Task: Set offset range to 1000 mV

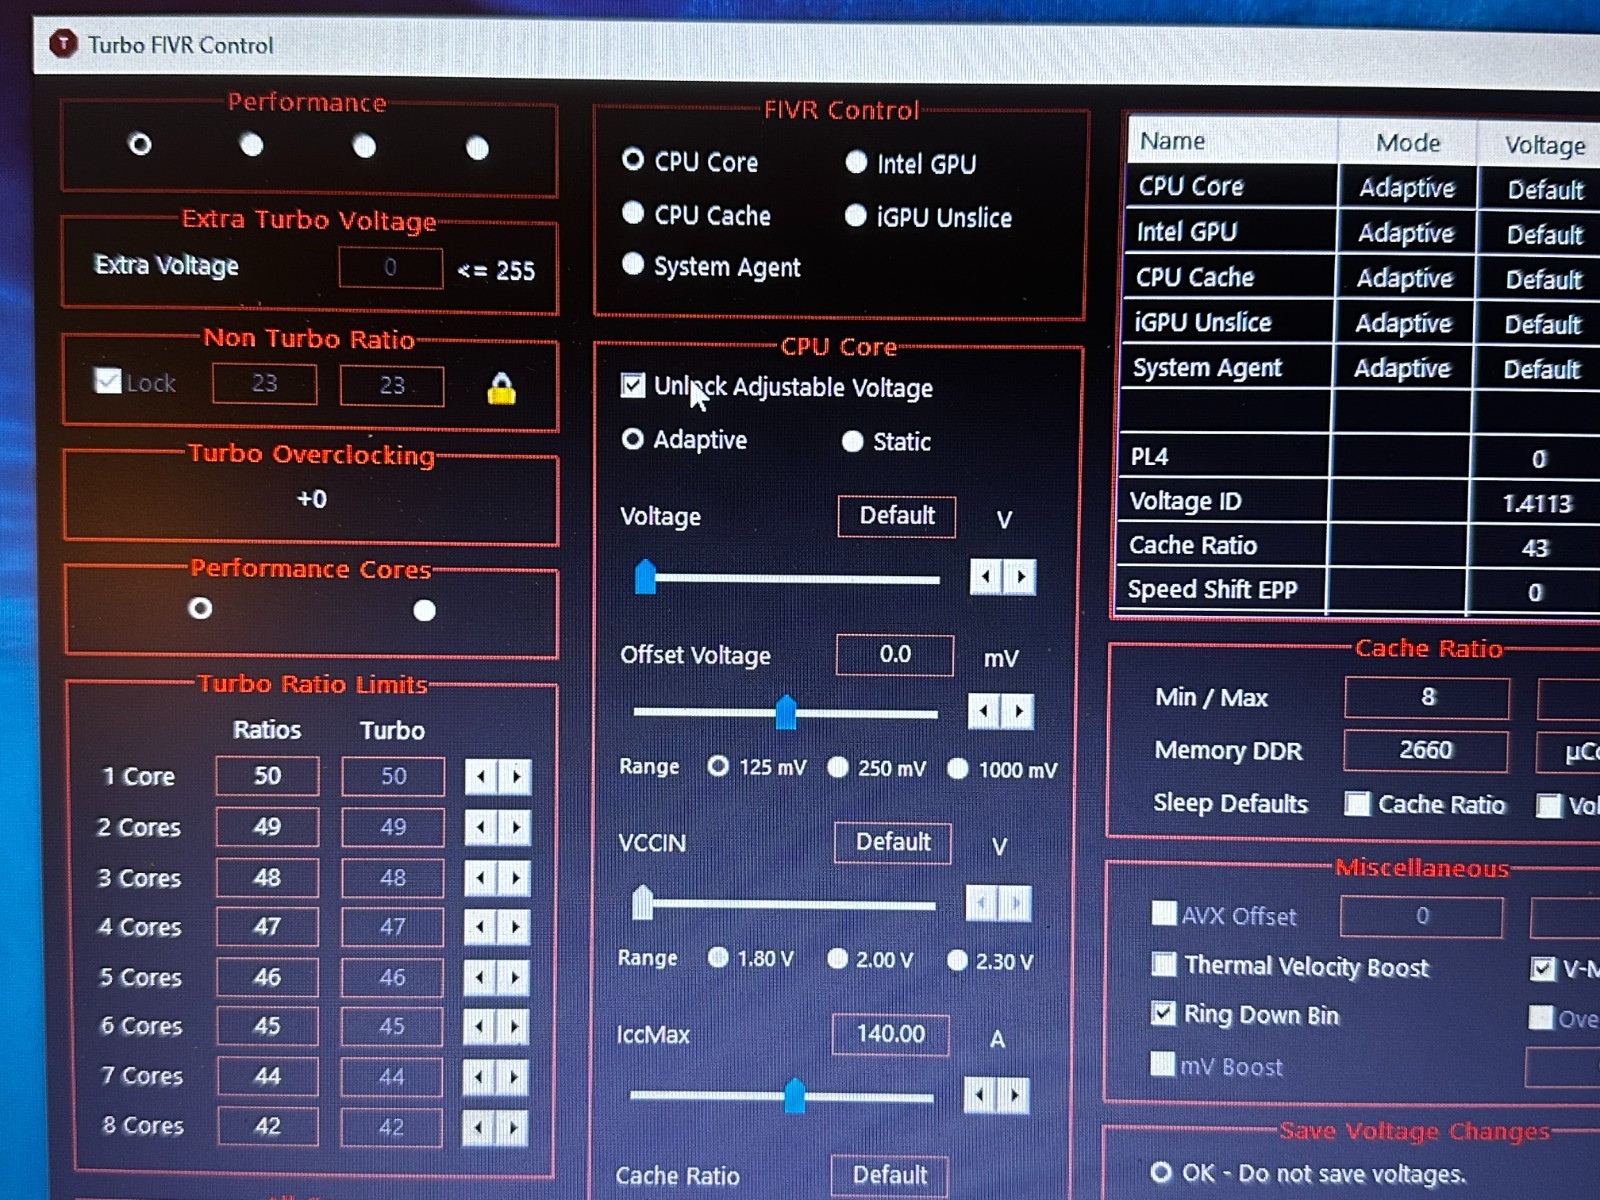Action: 958,768
